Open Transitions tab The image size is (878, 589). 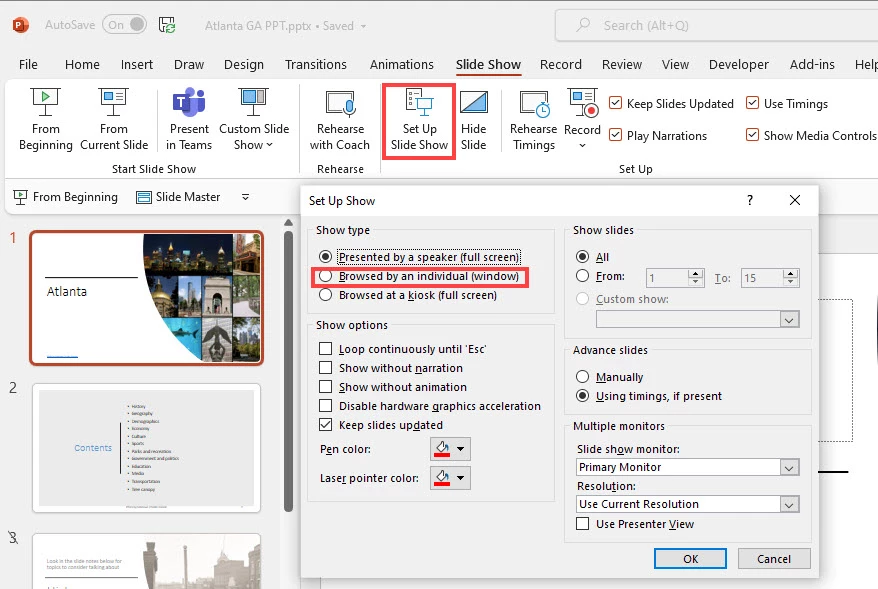[x=316, y=64]
